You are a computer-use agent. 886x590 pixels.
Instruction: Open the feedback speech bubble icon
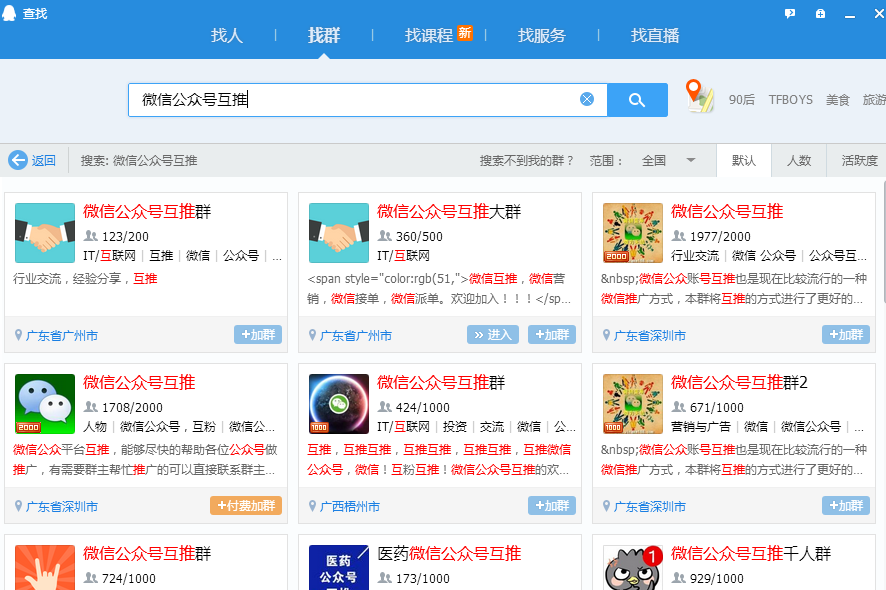790,14
